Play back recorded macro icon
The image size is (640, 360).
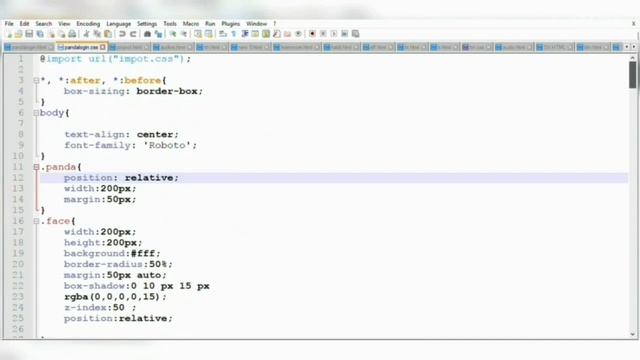click(334, 34)
